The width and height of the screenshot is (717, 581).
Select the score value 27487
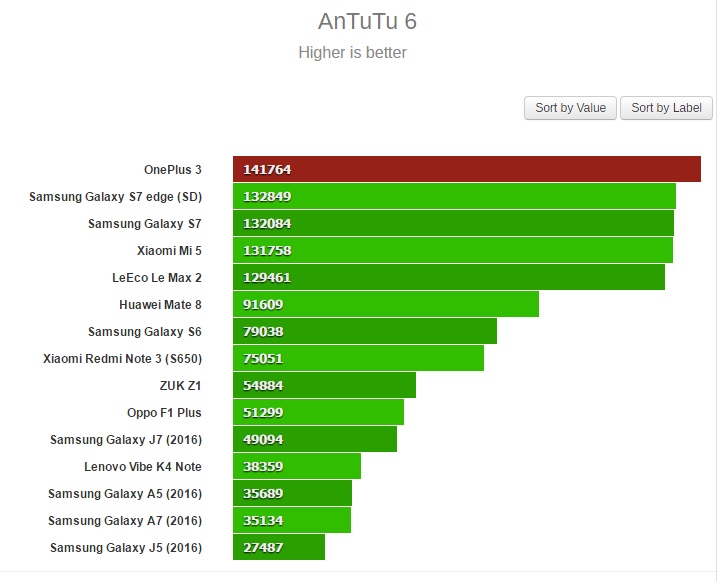coord(263,547)
